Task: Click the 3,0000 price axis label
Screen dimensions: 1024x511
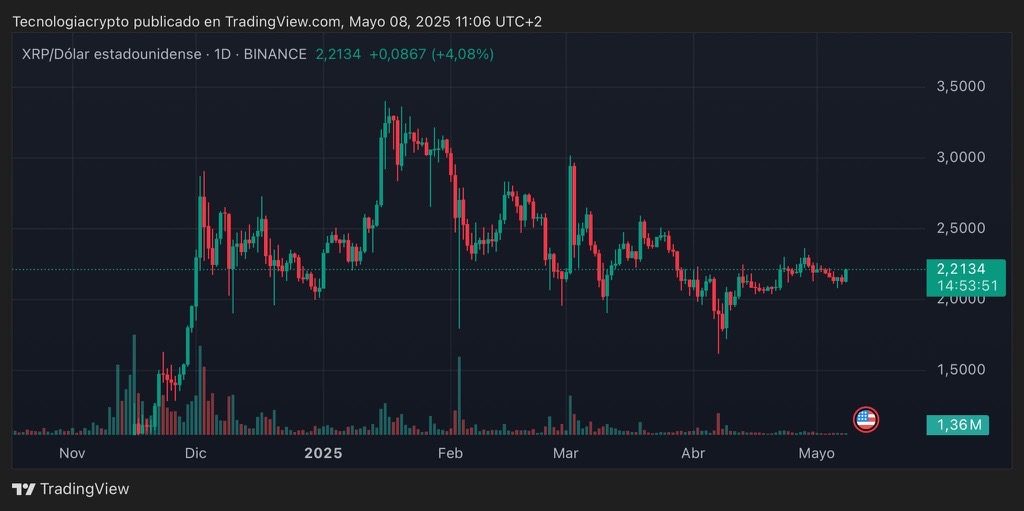Action: point(960,158)
